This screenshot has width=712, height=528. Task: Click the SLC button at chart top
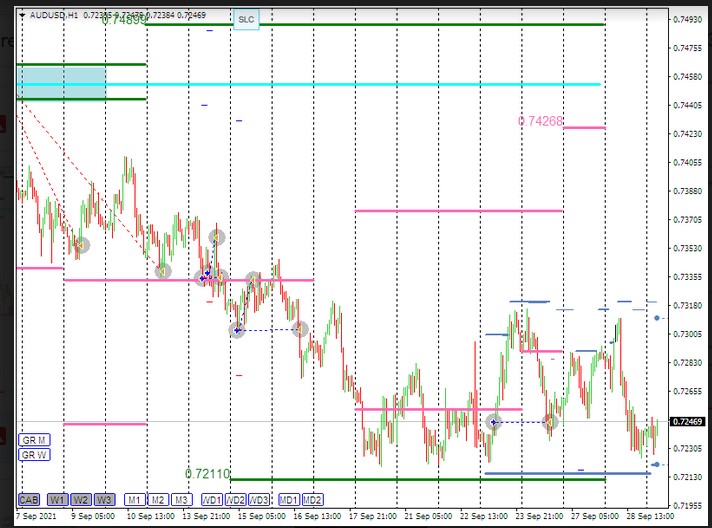tap(246, 19)
